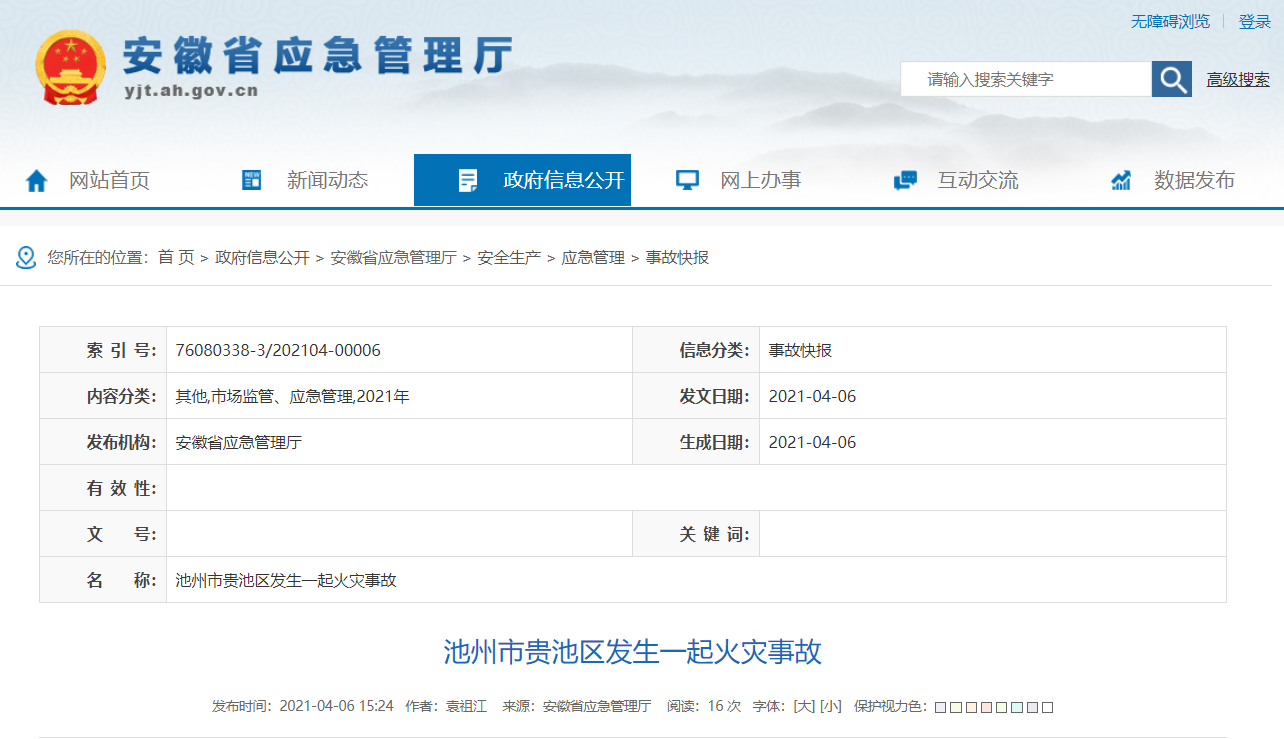Screen dimensions: 1284x739
Task: Set font size to small [小]
Action: click(x=830, y=706)
